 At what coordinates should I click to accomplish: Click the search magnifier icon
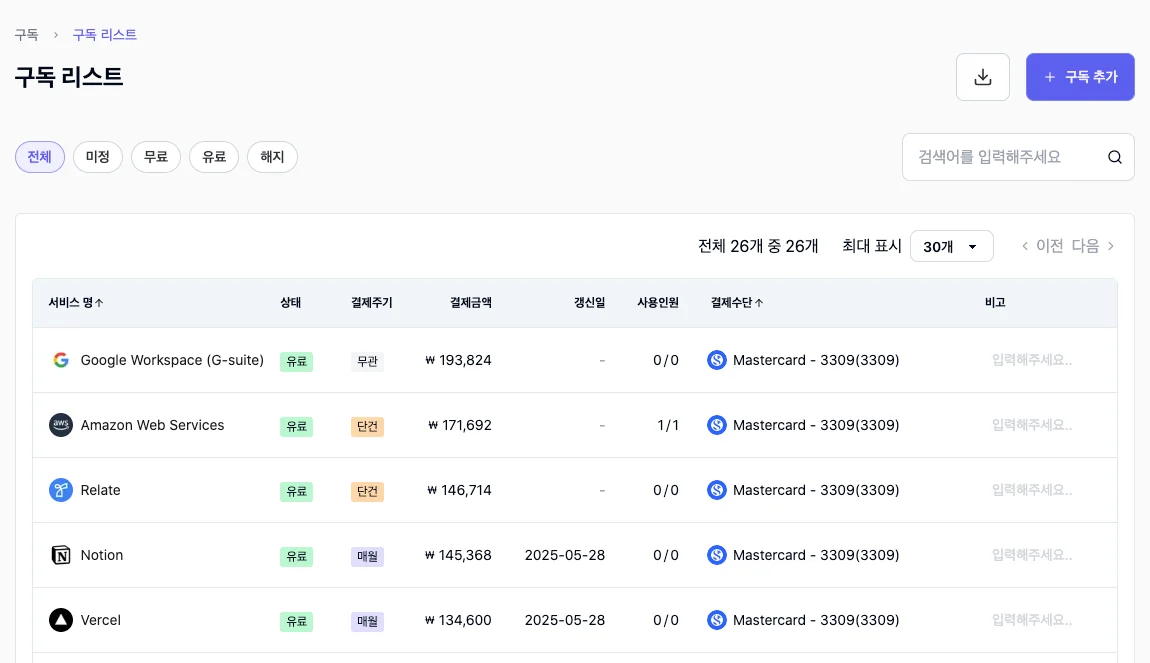pyautogui.click(x=1114, y=157)
